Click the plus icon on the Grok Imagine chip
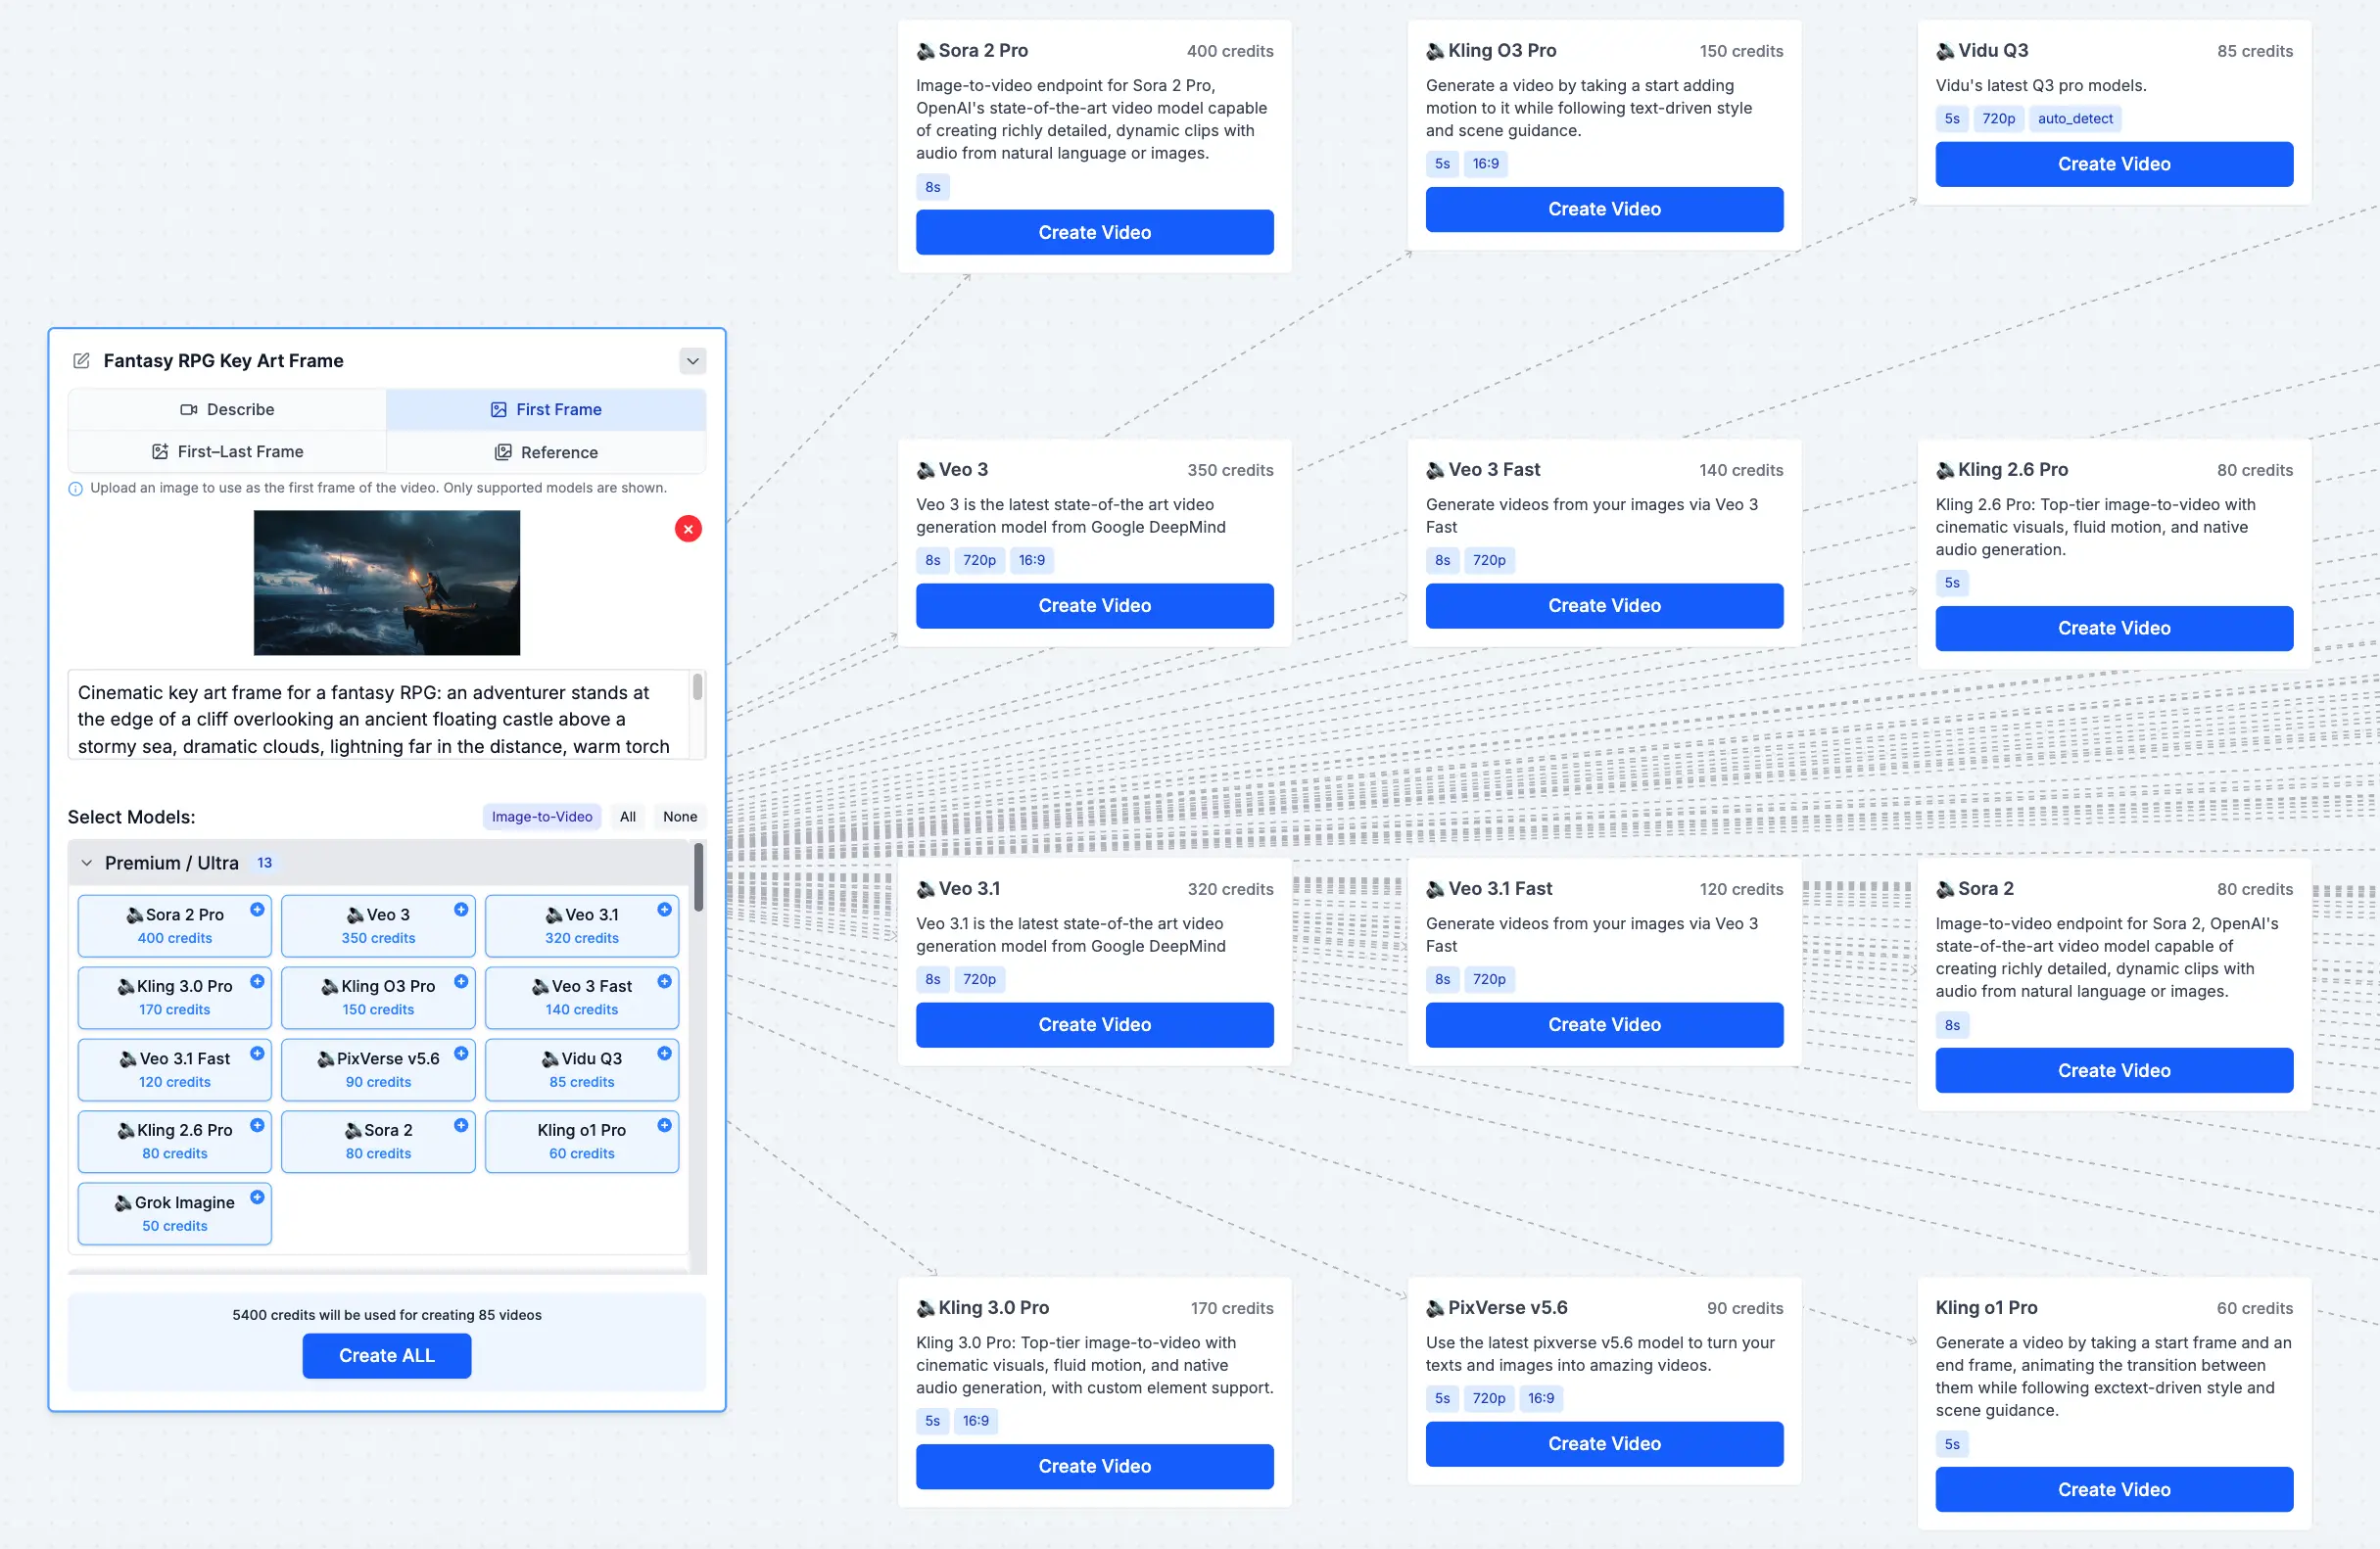This screenshot has height=1549, width=2380. tap(257, 1196)
